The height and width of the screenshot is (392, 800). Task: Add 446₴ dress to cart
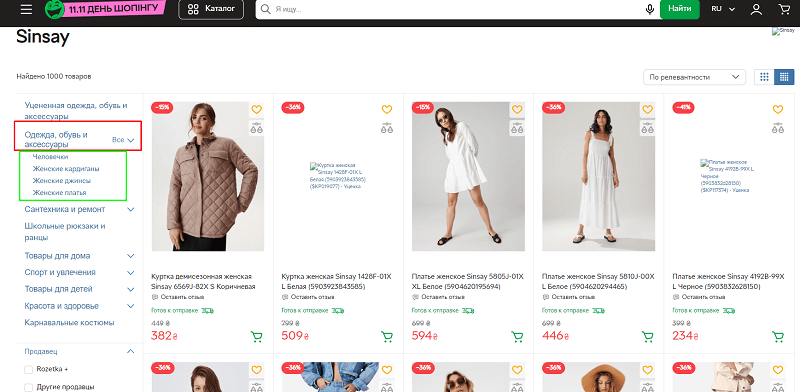click(x=647, y=336)
